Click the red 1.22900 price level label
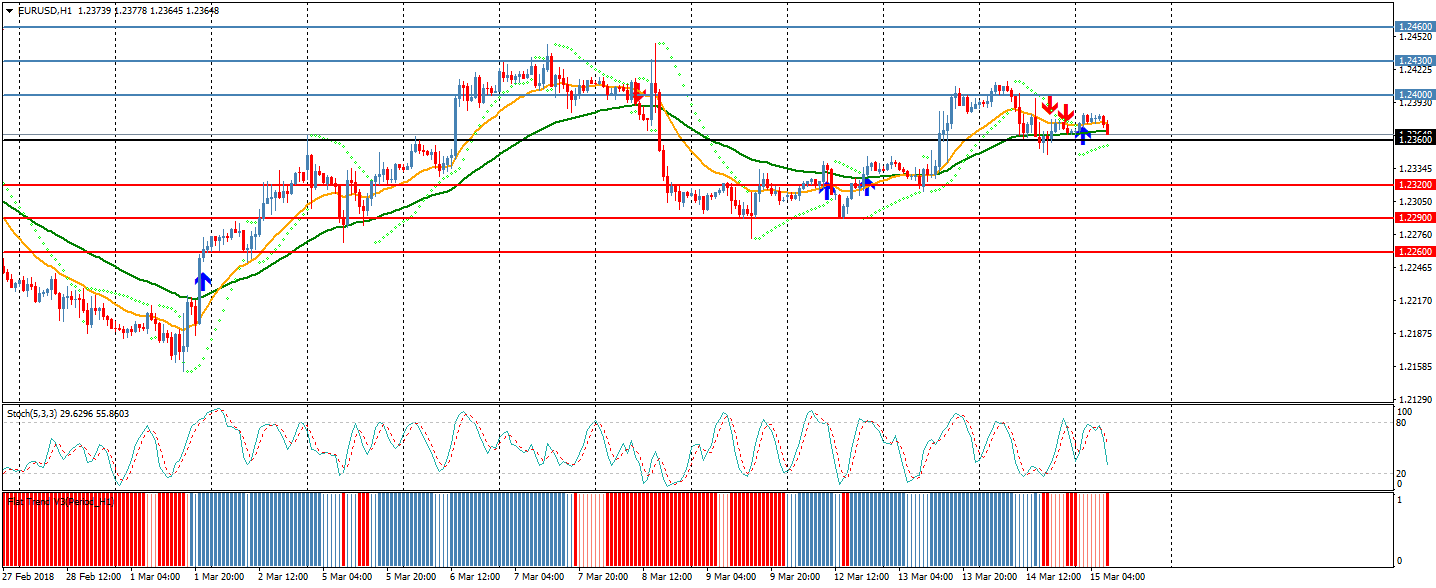This screenshot has width=1436, height=588. (x=1414, y=218)
